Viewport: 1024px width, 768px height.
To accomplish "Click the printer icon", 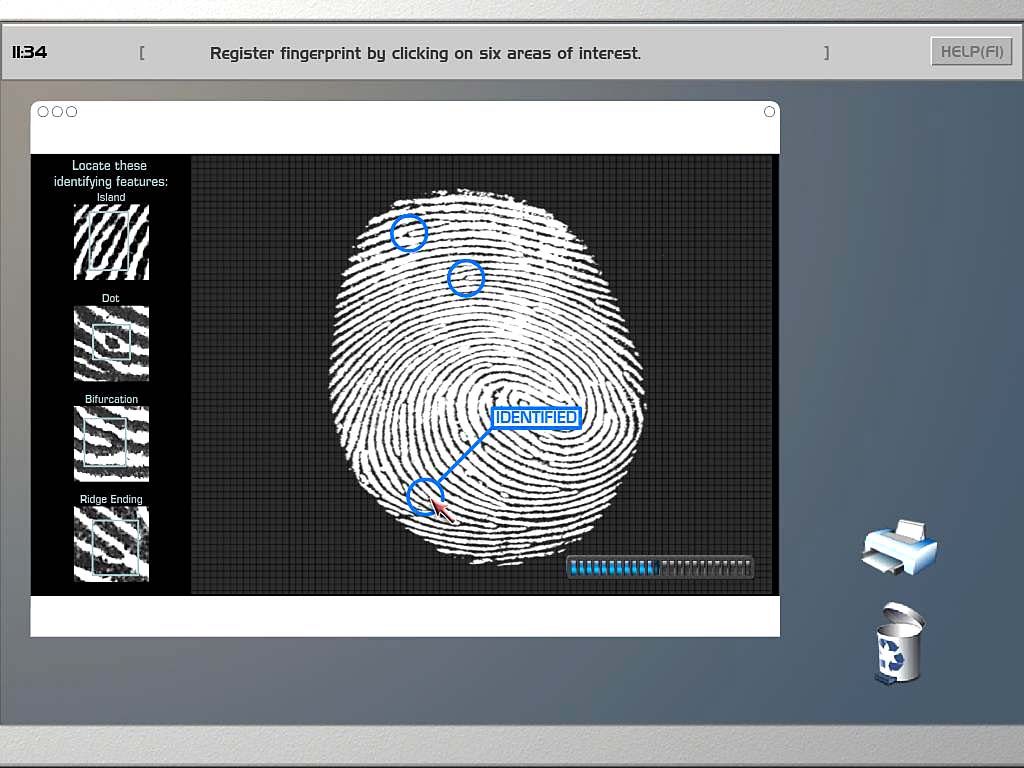I will [900, 548].
